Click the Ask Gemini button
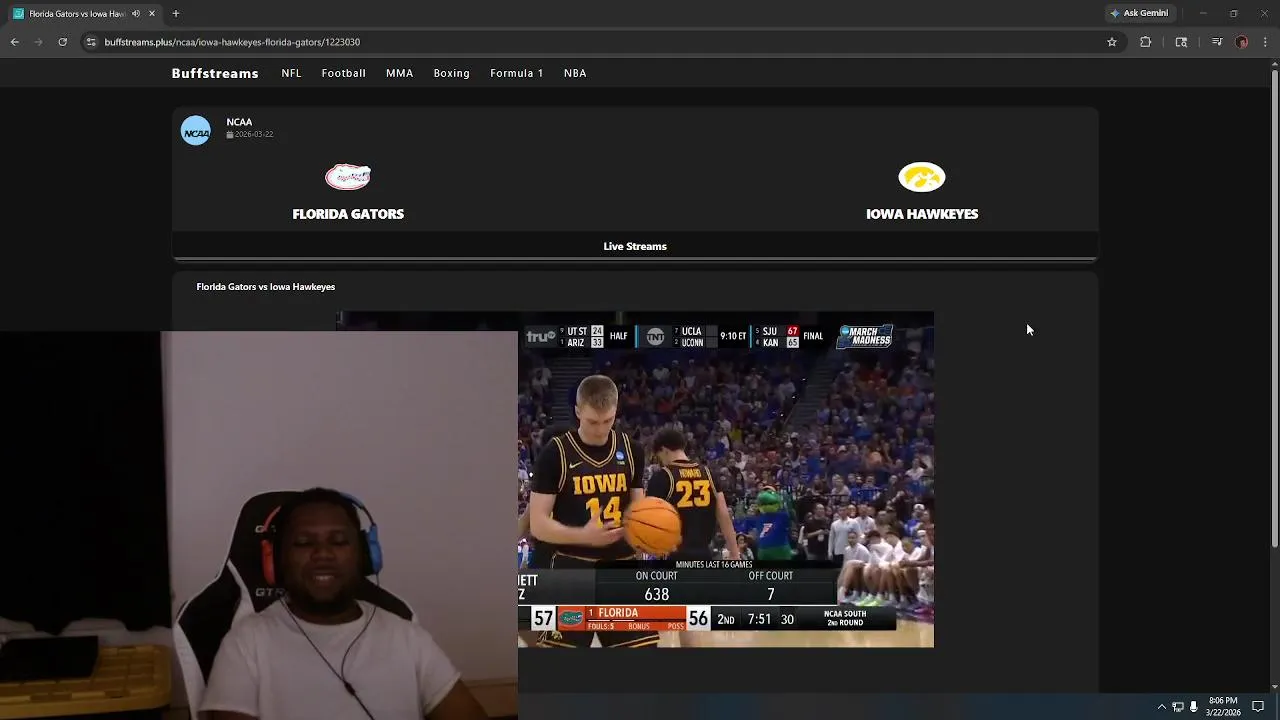This screenshot has width=1280, height=720. pyautogui.click(x=1139, y=13)
